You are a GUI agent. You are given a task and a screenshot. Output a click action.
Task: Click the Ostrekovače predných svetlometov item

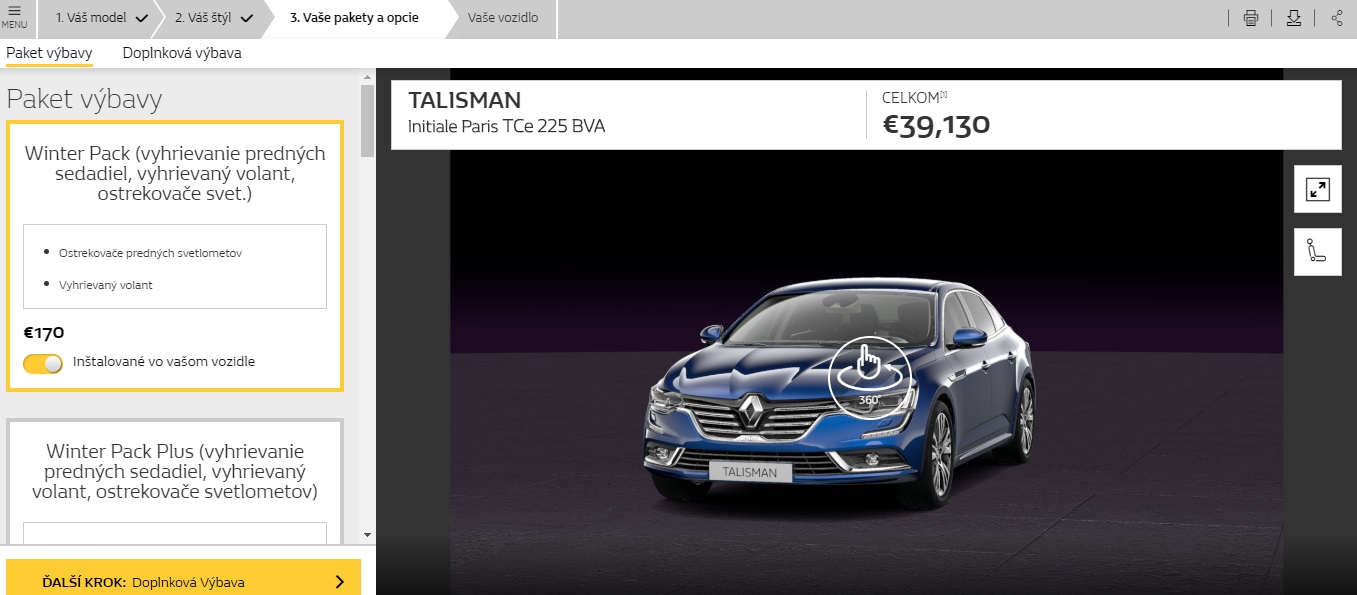(x=150, y=253)
